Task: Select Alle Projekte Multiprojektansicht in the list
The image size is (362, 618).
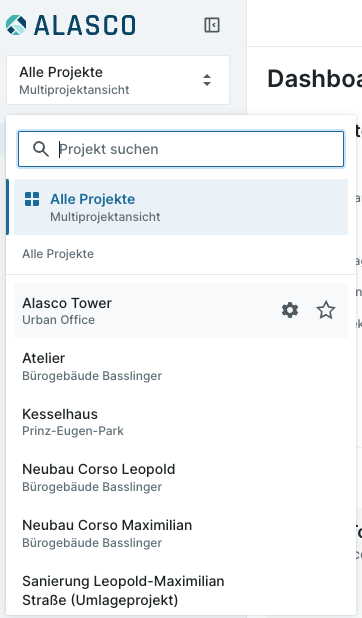Action: pyautogui.click(x=181, y=207)
